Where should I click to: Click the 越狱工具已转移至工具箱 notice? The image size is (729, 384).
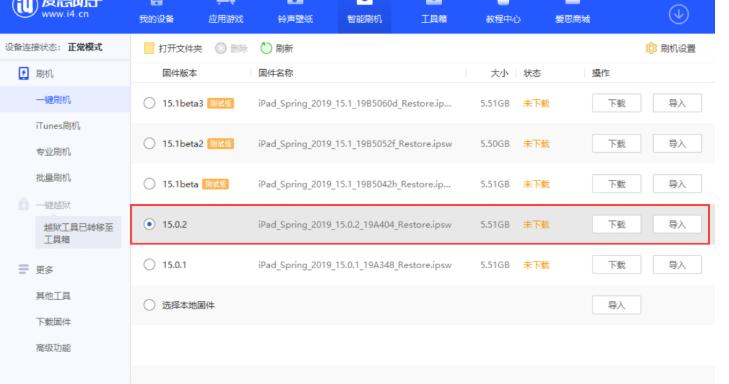tap(78, 233)
